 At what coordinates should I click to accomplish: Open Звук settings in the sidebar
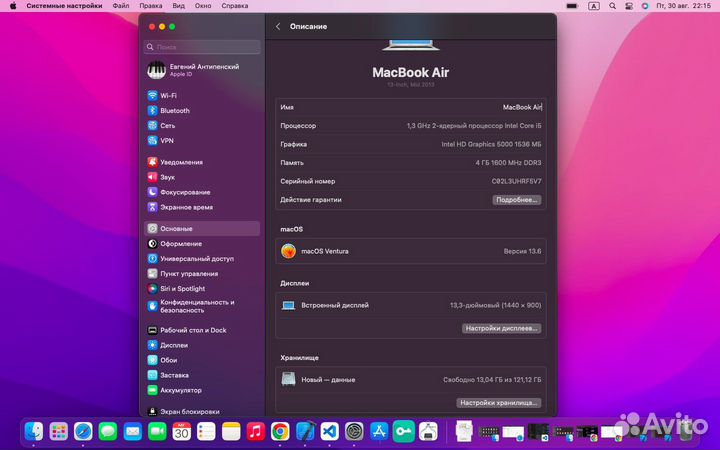[x=161, y=177]
